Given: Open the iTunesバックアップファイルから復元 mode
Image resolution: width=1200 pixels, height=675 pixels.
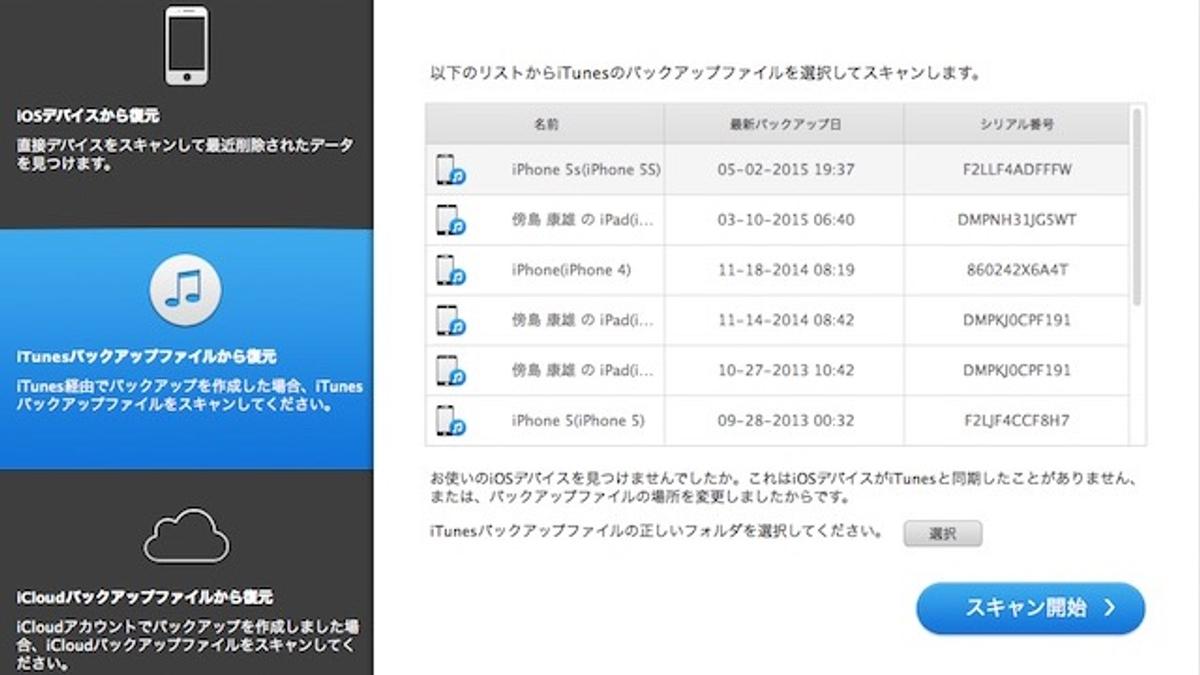Looking at the screenshot, I should pyautogui.click(x=186, y=349).
